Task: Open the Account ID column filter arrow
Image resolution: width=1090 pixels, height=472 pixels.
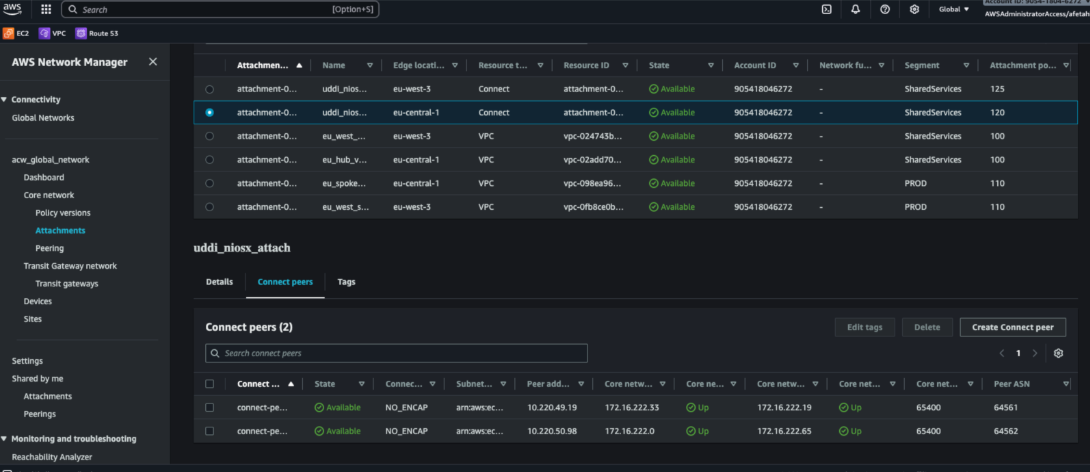Action: point(796,65)
